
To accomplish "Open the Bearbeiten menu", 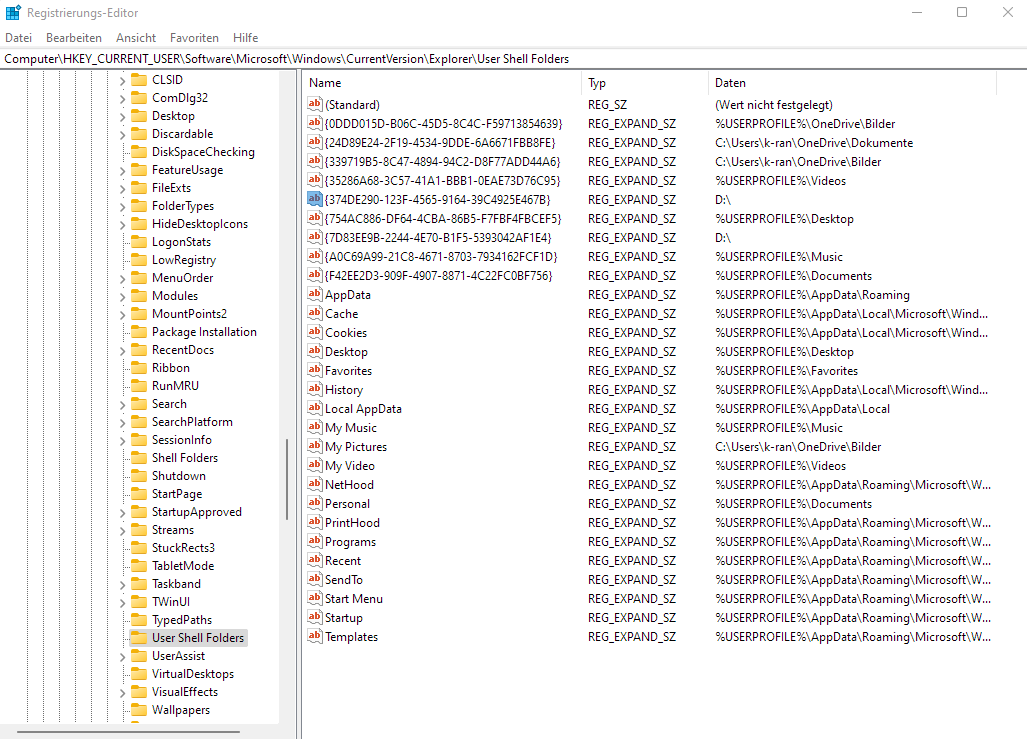I will tap(74, 38).
